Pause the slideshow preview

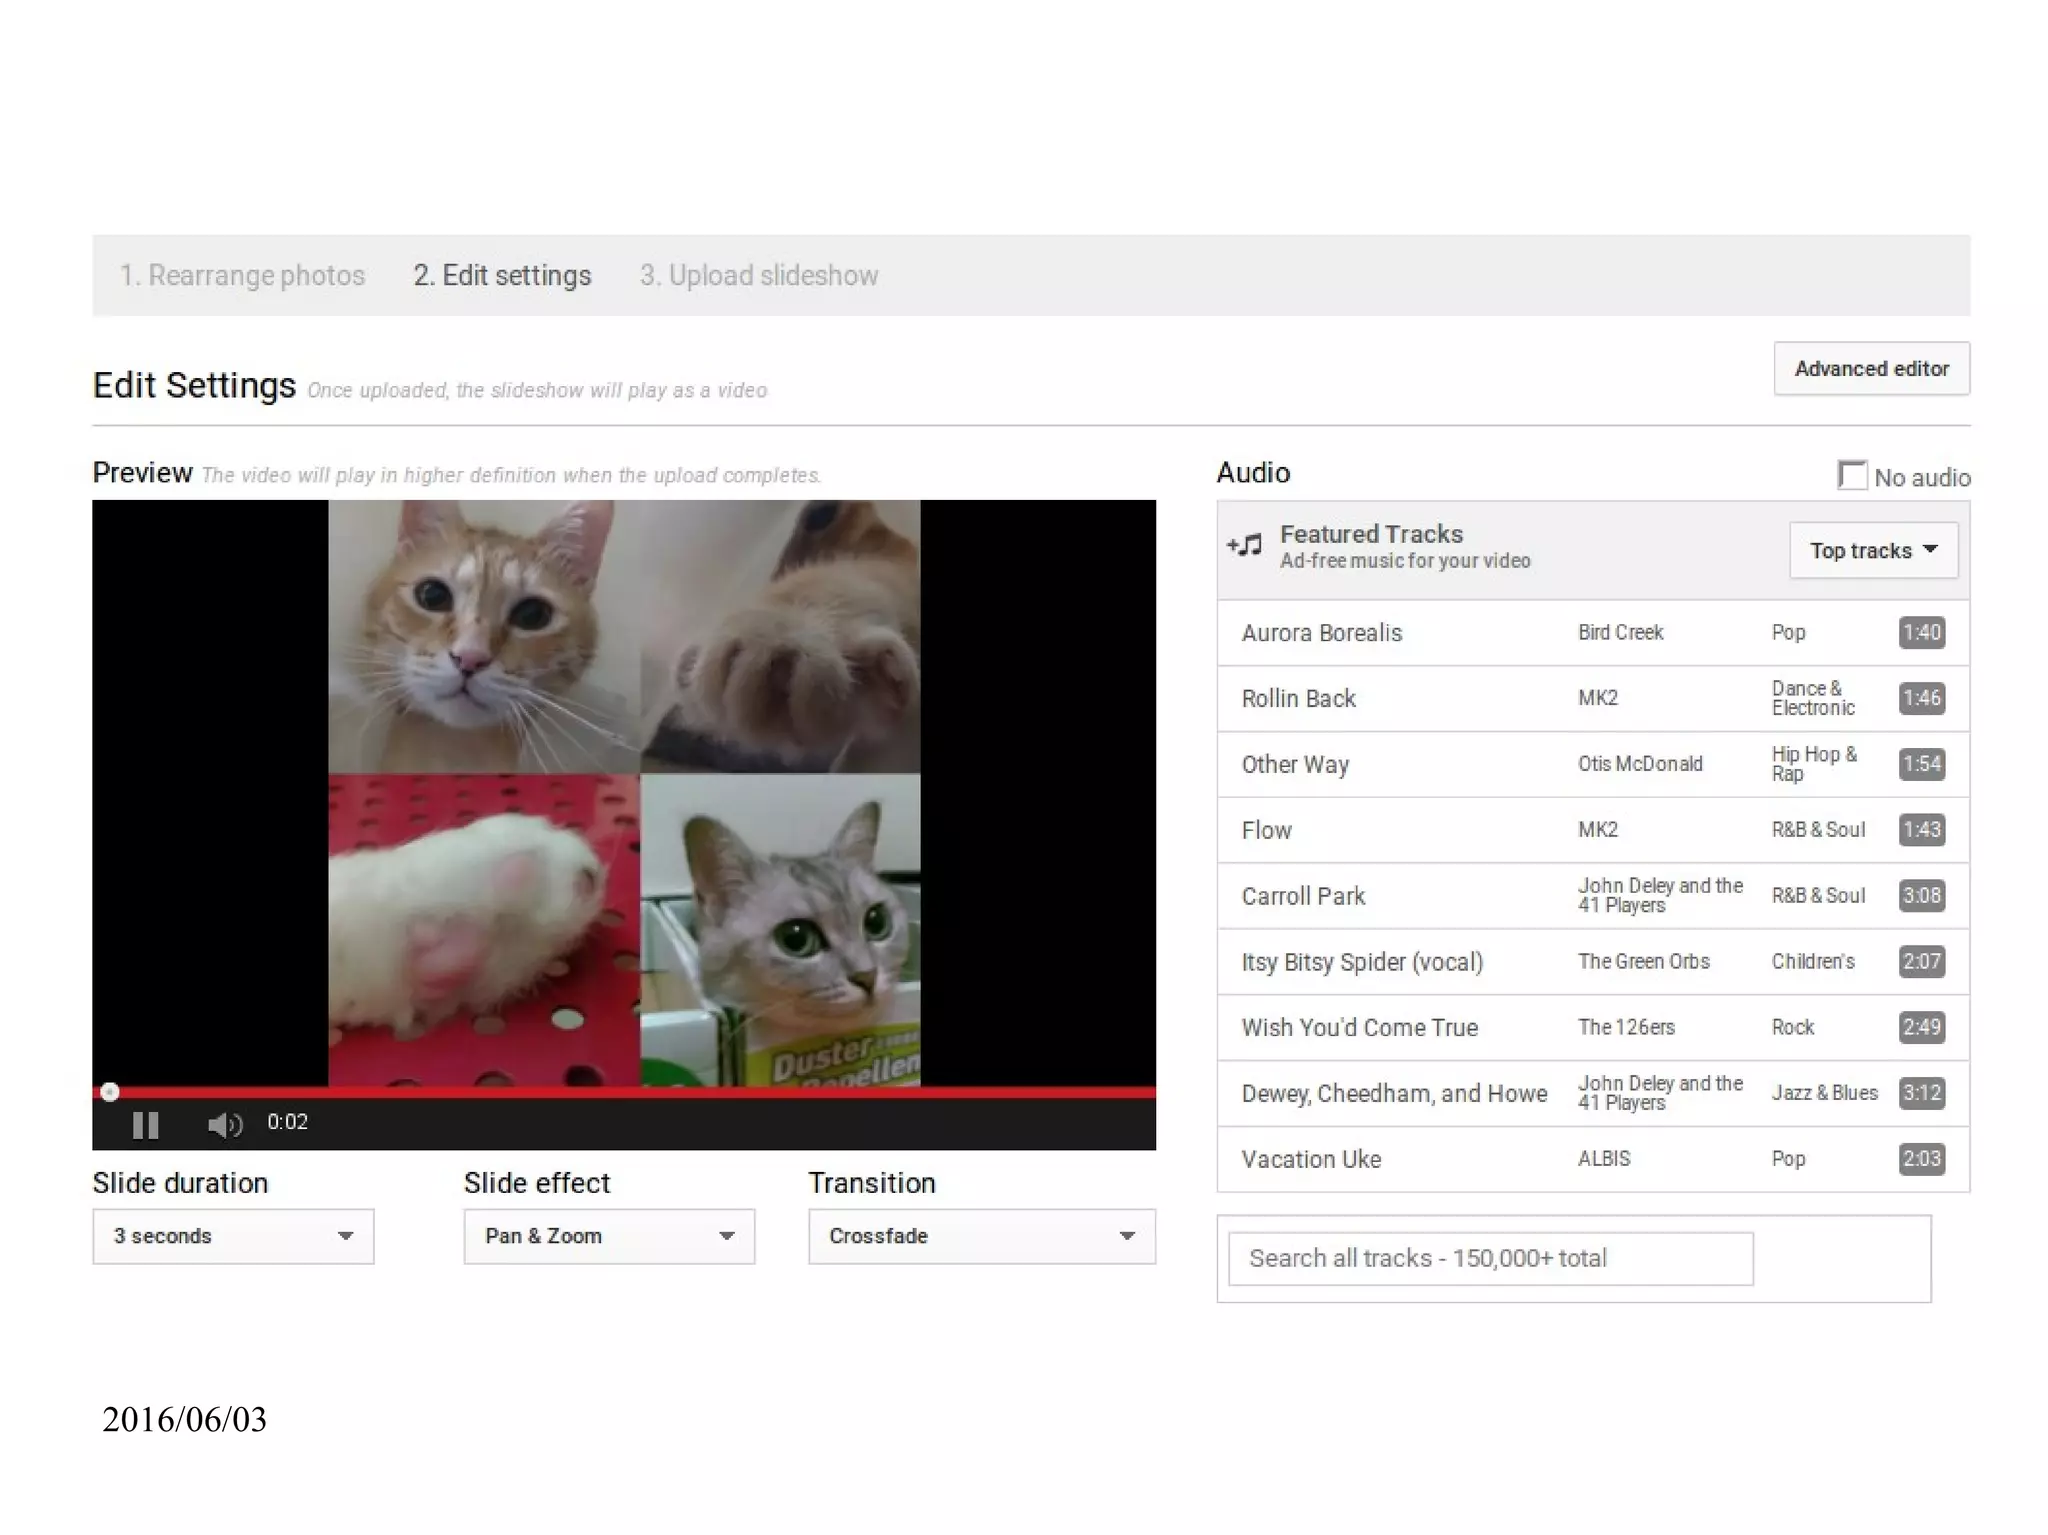146,1125
